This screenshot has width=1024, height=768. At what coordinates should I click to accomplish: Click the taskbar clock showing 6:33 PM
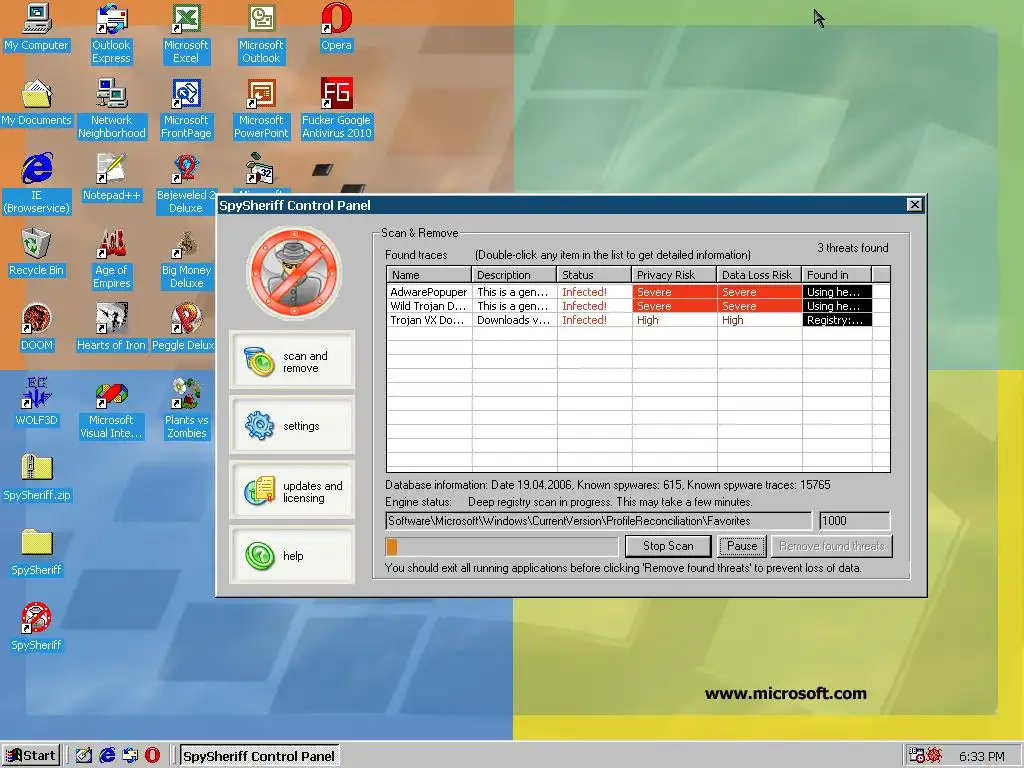click(x=982, y=757)
